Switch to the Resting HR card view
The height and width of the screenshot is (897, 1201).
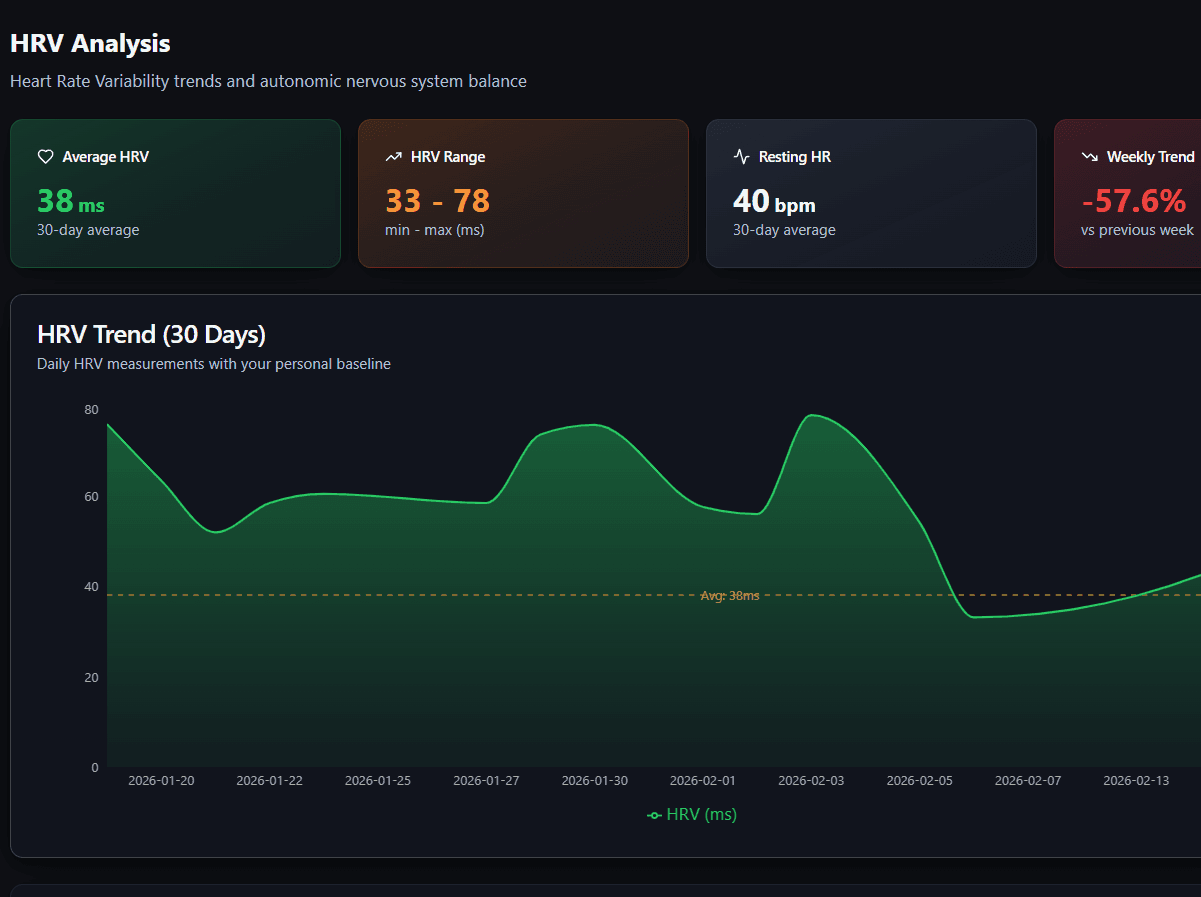[x=871, y=193]
